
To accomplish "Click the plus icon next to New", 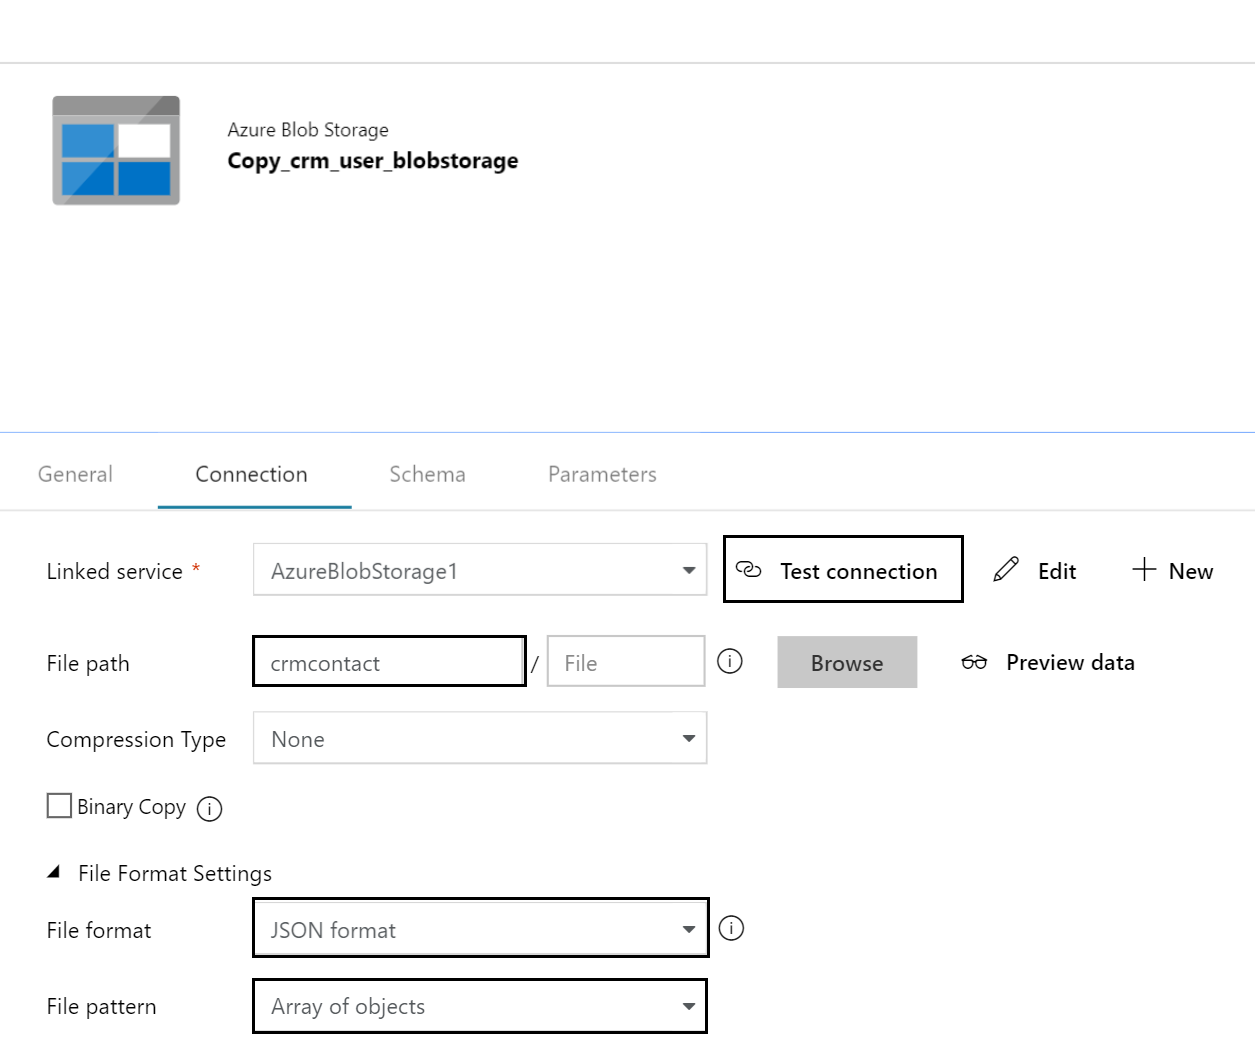I will click(x=1144, y=570).
